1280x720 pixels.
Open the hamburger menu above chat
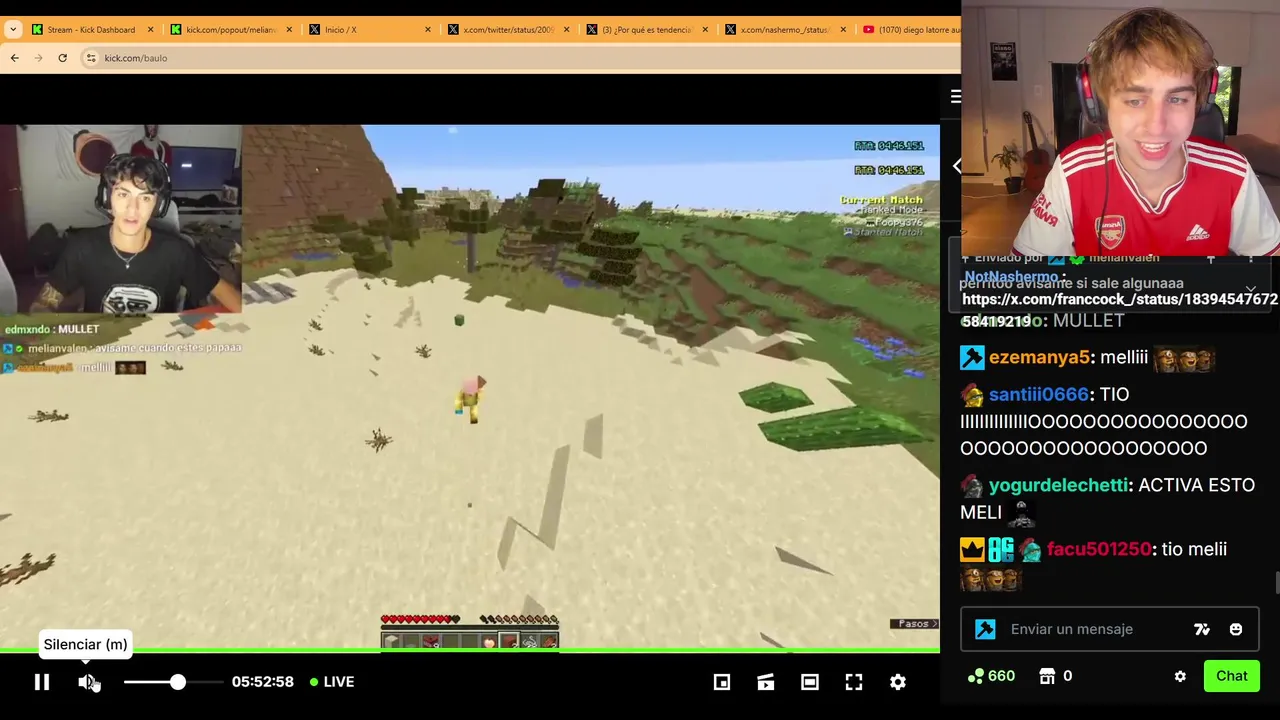pyautogui.click(x=955, y=96)
